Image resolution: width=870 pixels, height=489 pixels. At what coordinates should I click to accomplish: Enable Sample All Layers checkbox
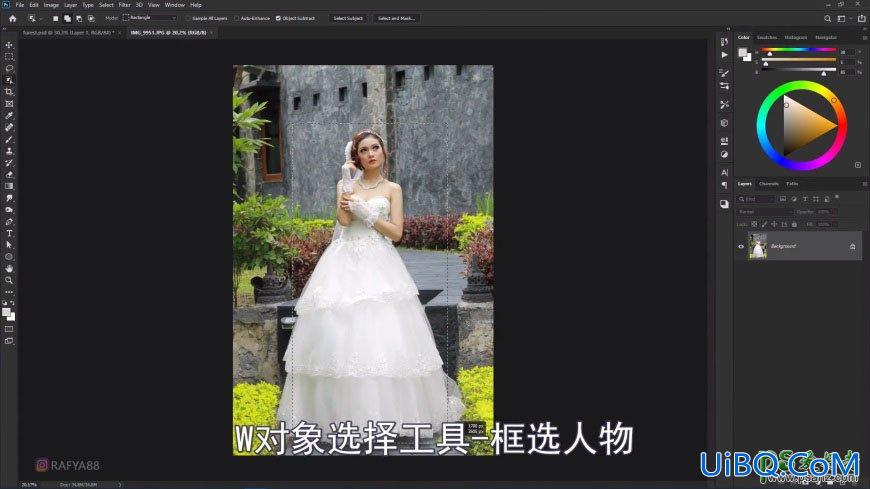tap(188, 18)
